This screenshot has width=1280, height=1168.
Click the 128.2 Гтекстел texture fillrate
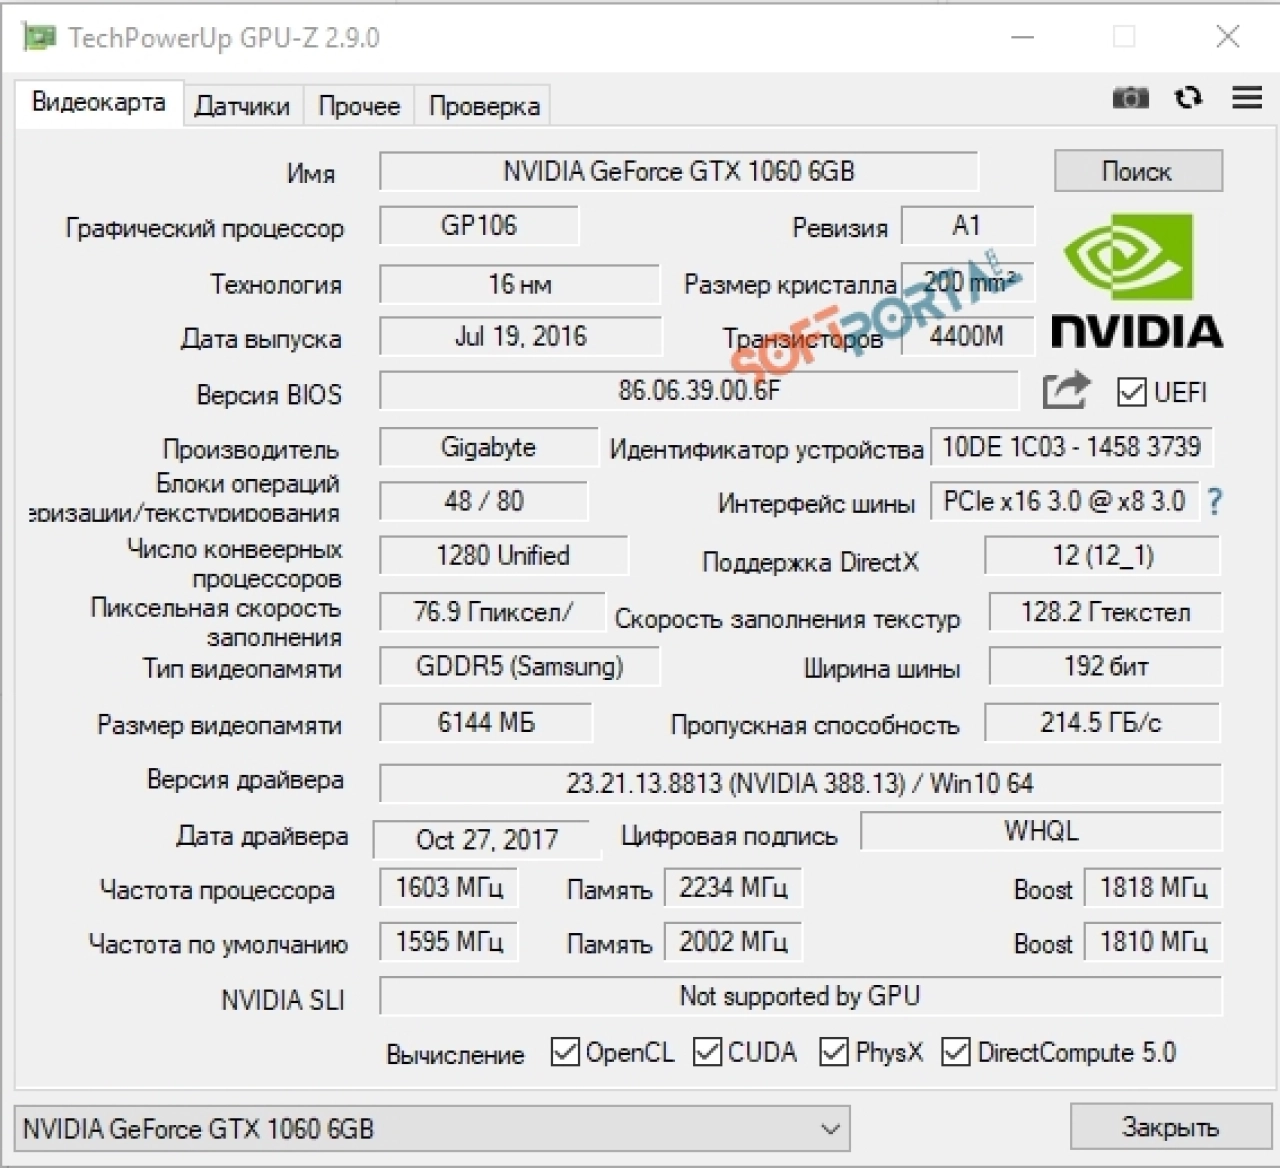point(1105,612)
